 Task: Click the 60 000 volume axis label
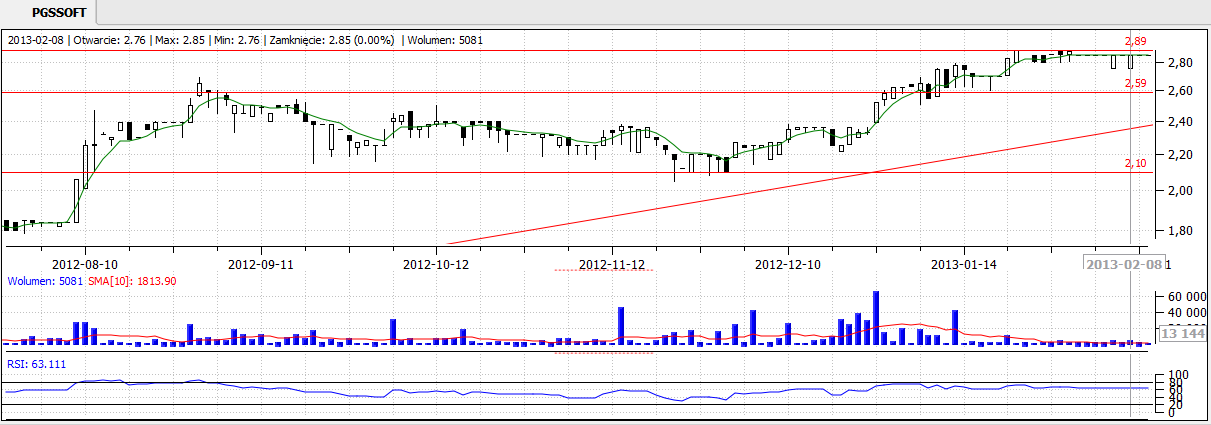coord(1183,297)
